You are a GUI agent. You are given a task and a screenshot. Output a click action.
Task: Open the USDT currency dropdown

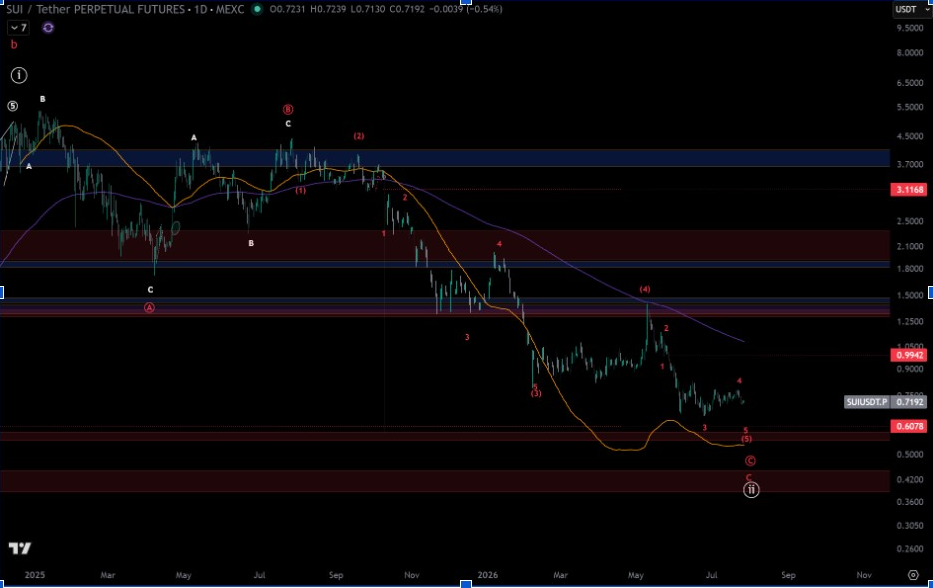pos(912,9)
